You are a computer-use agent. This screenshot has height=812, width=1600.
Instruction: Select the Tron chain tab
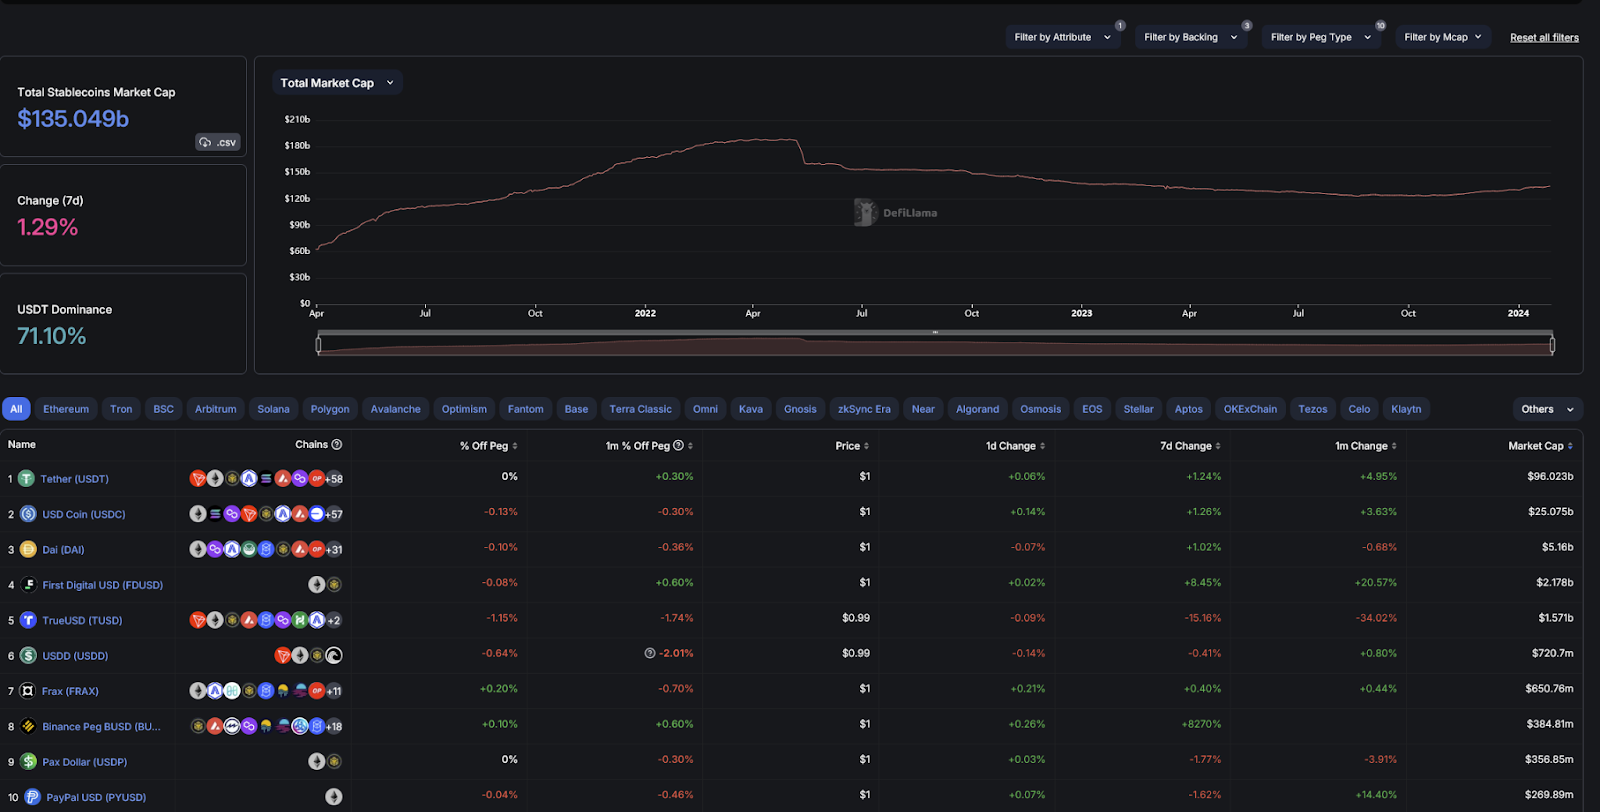click(x=121, y=409)
